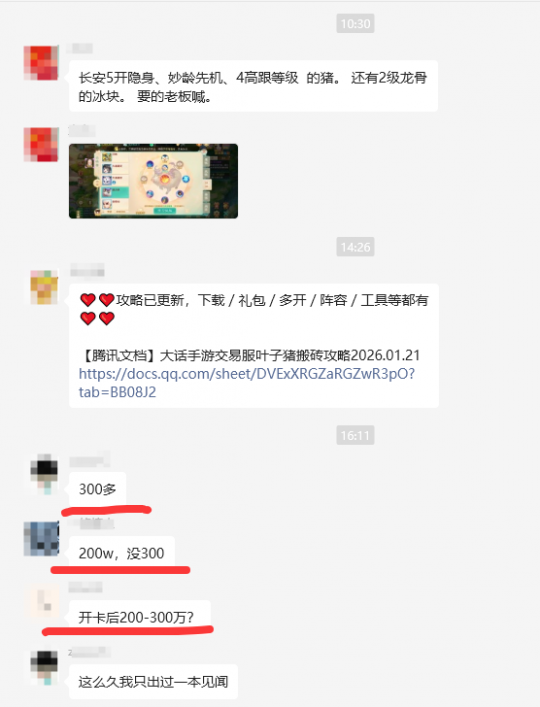Click the red avatar beside the 长安5开隐身 message
Image resolution: width=540 pixels, height=707 pixels.
(x=41, y=63)
